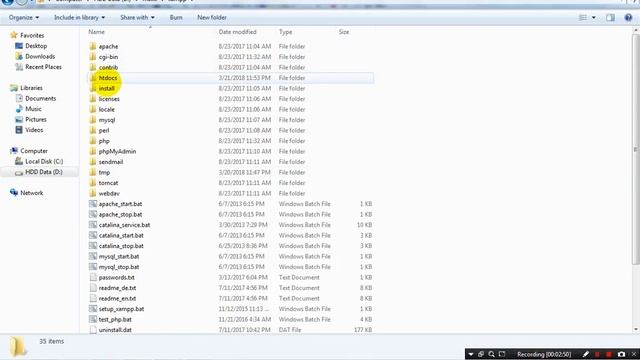Select the catalina_service.bat file icon
This screenshot has height=360, width=640.
[93, 225]
